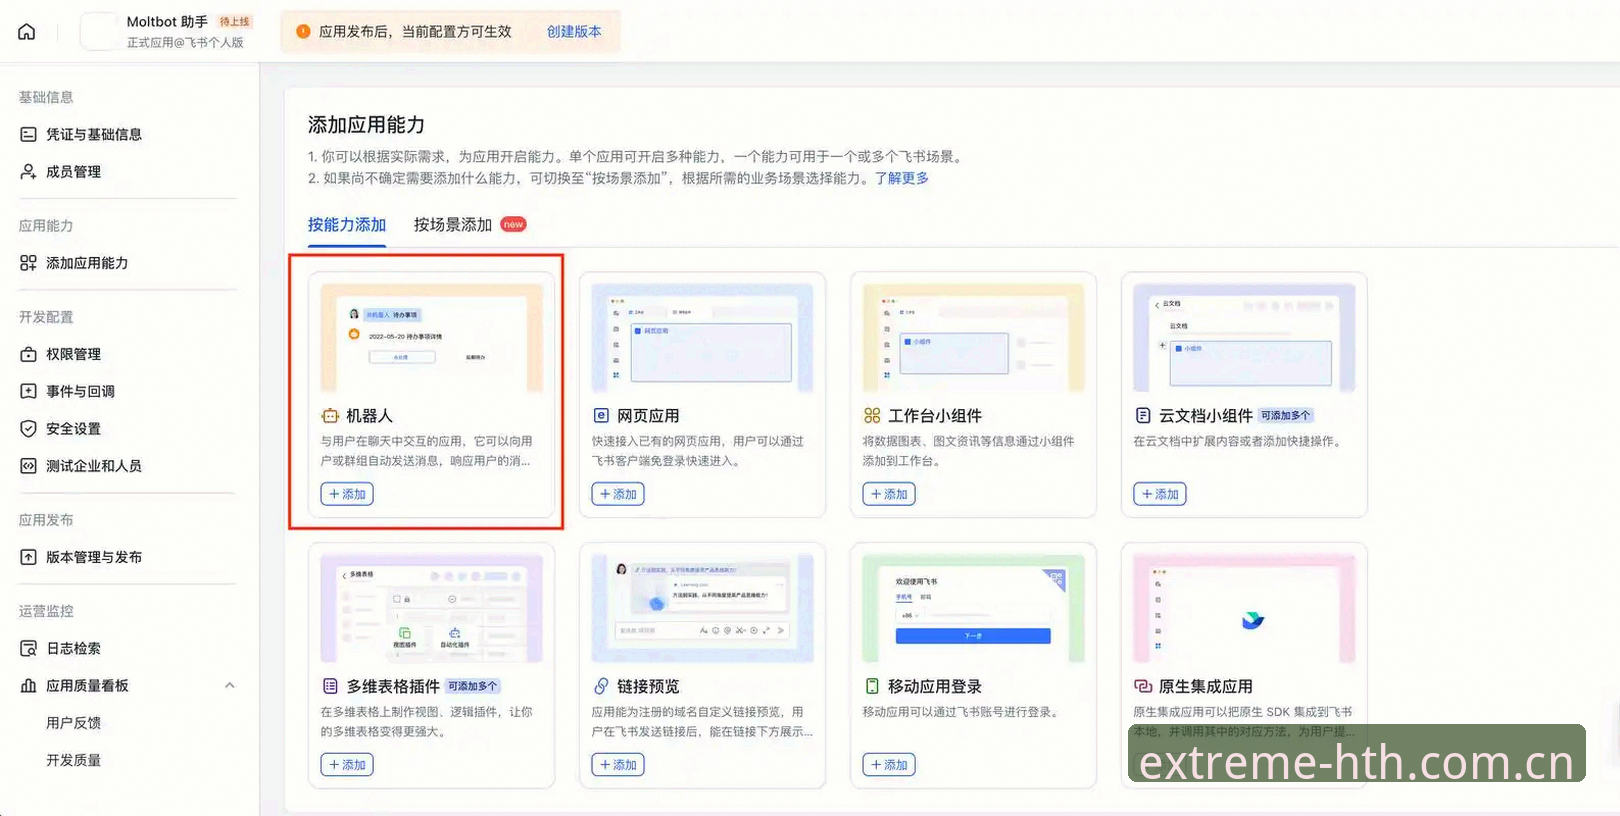Click the 网页应用 card icon
This screenshot has width=1620, height=816.
(x=601, y=415)
